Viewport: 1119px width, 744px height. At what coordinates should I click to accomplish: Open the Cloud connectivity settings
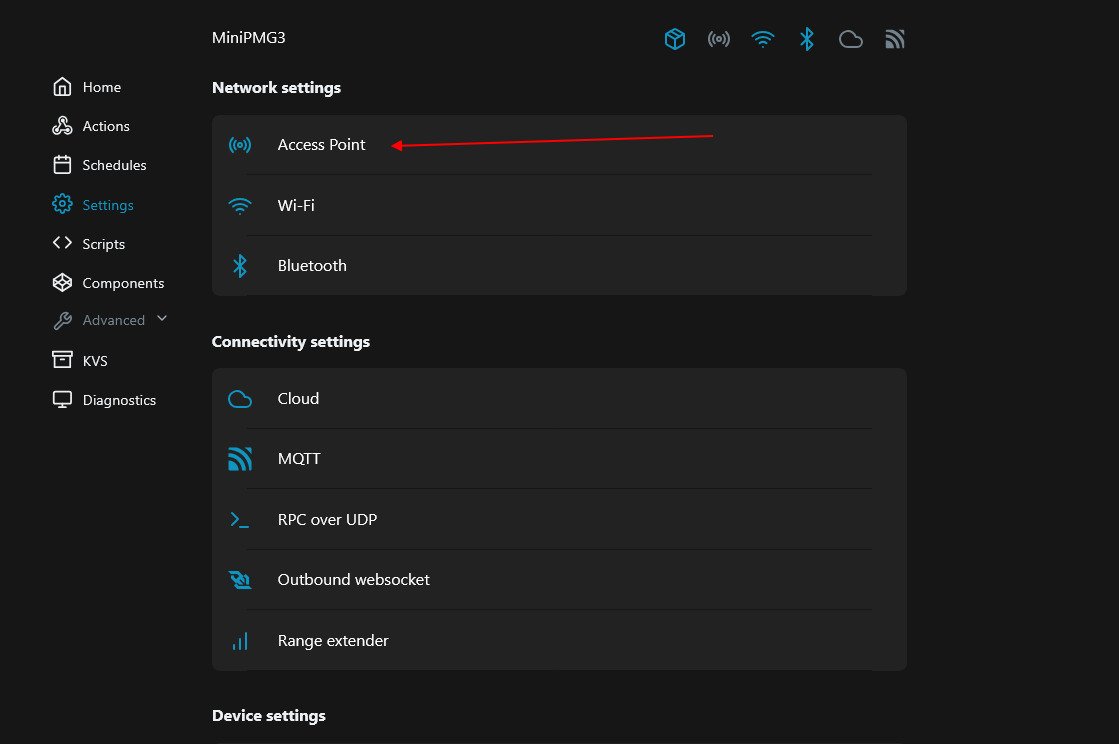298,399
